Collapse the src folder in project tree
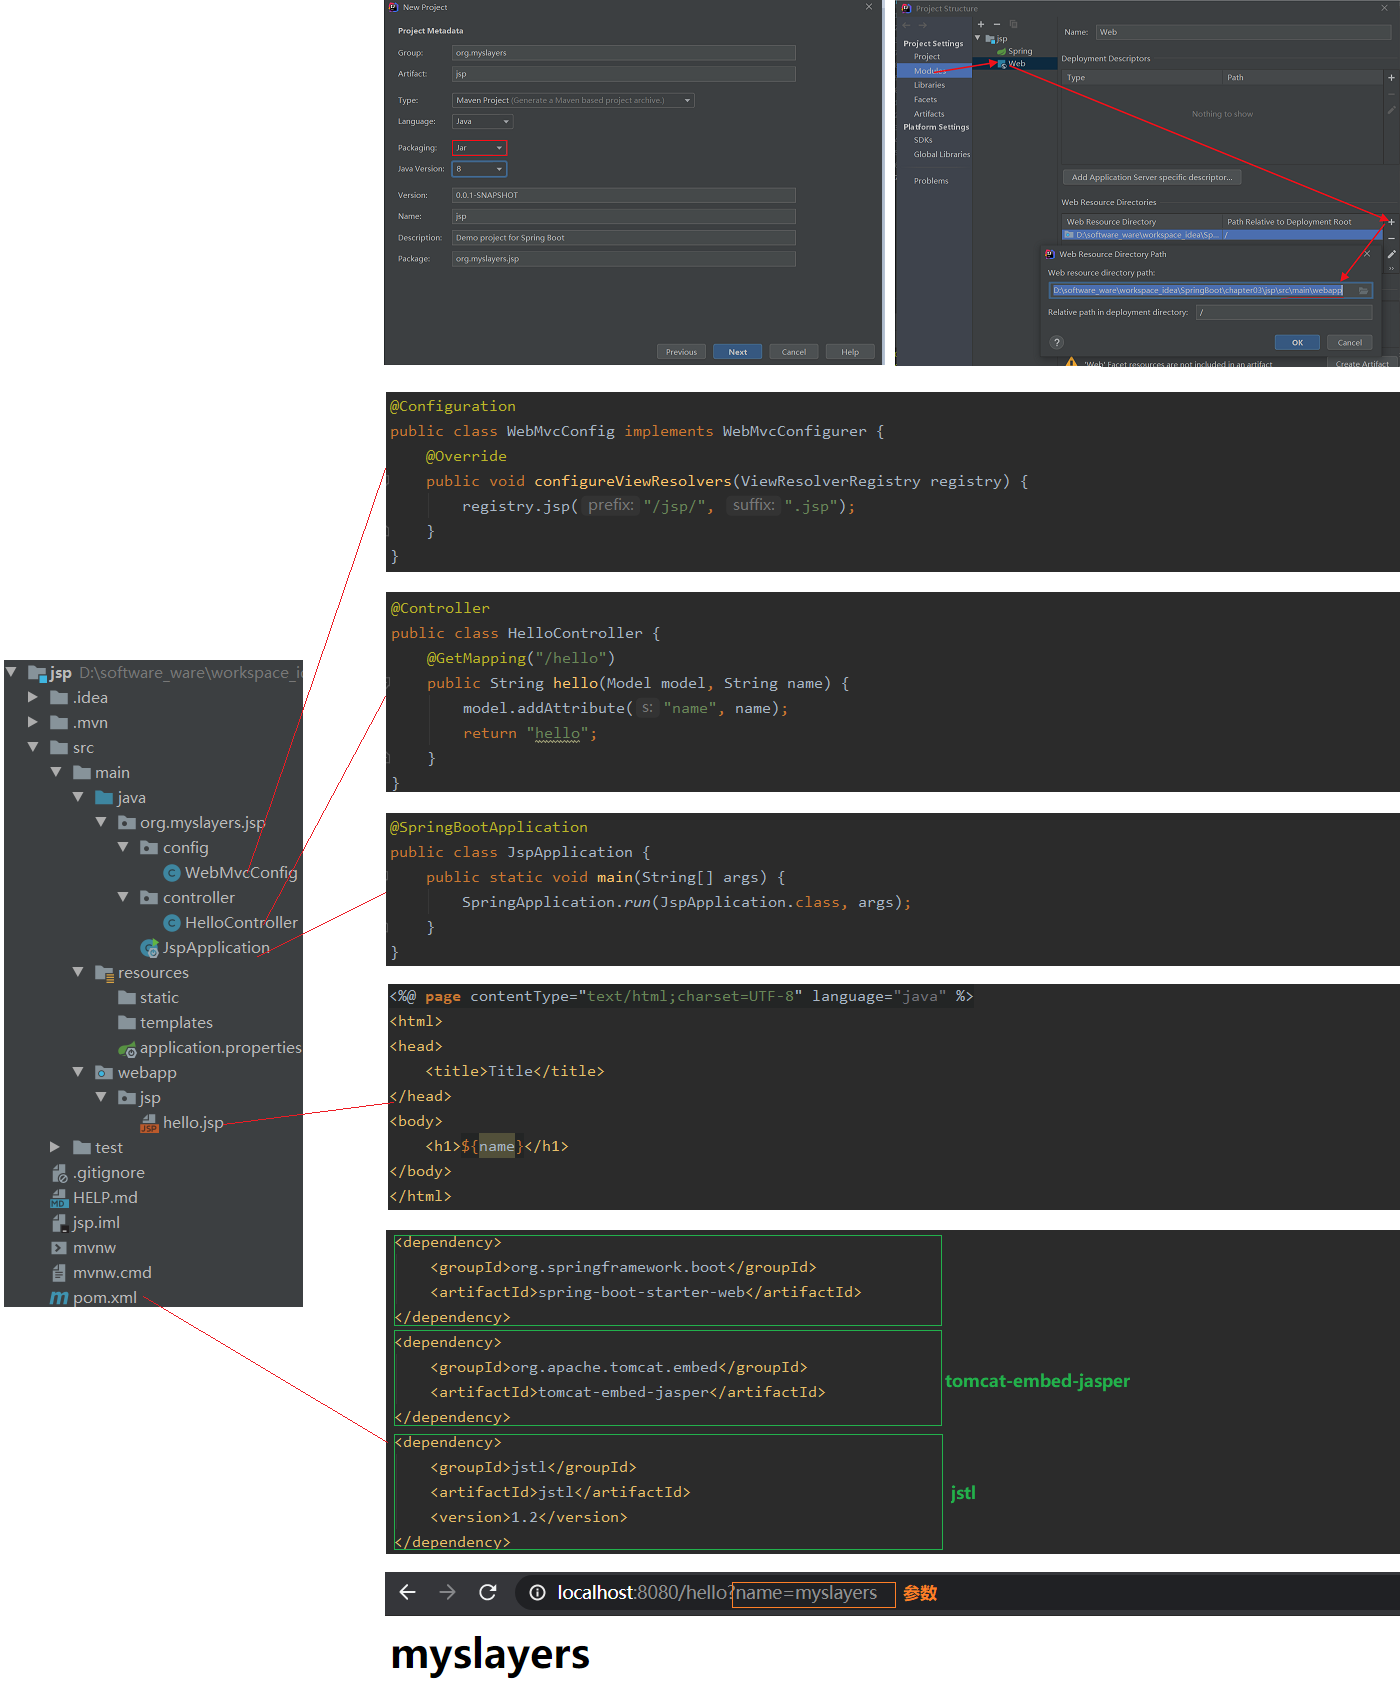 tap(33, 747)
